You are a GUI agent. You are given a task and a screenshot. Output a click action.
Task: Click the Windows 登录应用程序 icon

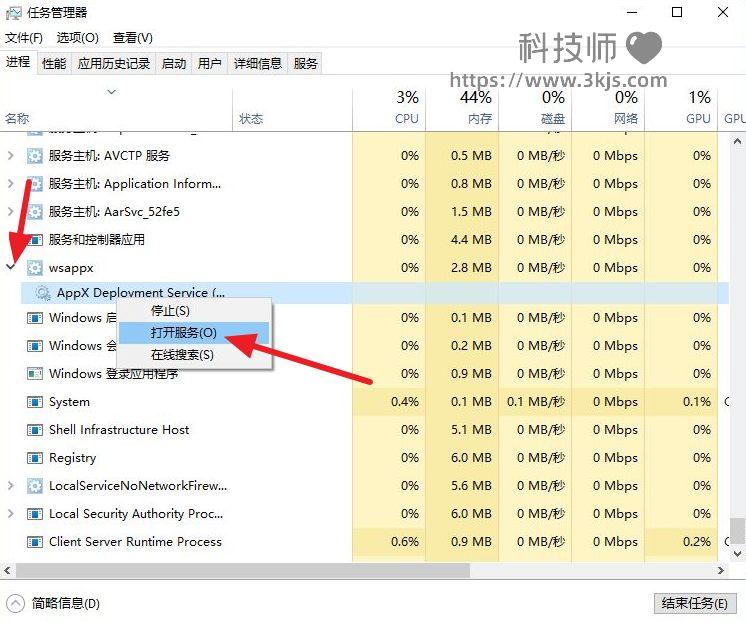[x=35, y=374]
